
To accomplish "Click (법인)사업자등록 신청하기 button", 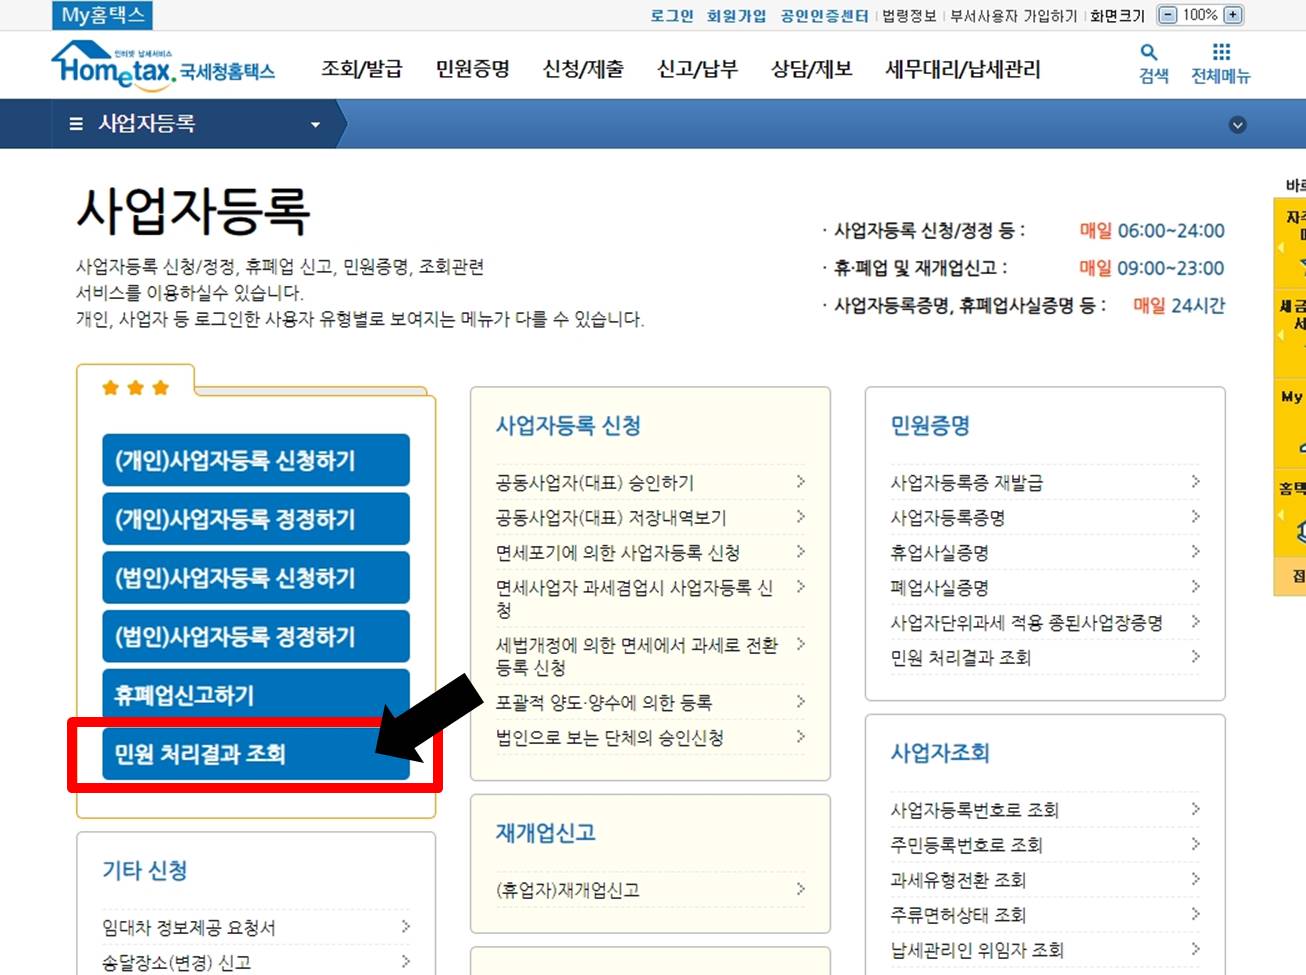I will tap(256, 578).
